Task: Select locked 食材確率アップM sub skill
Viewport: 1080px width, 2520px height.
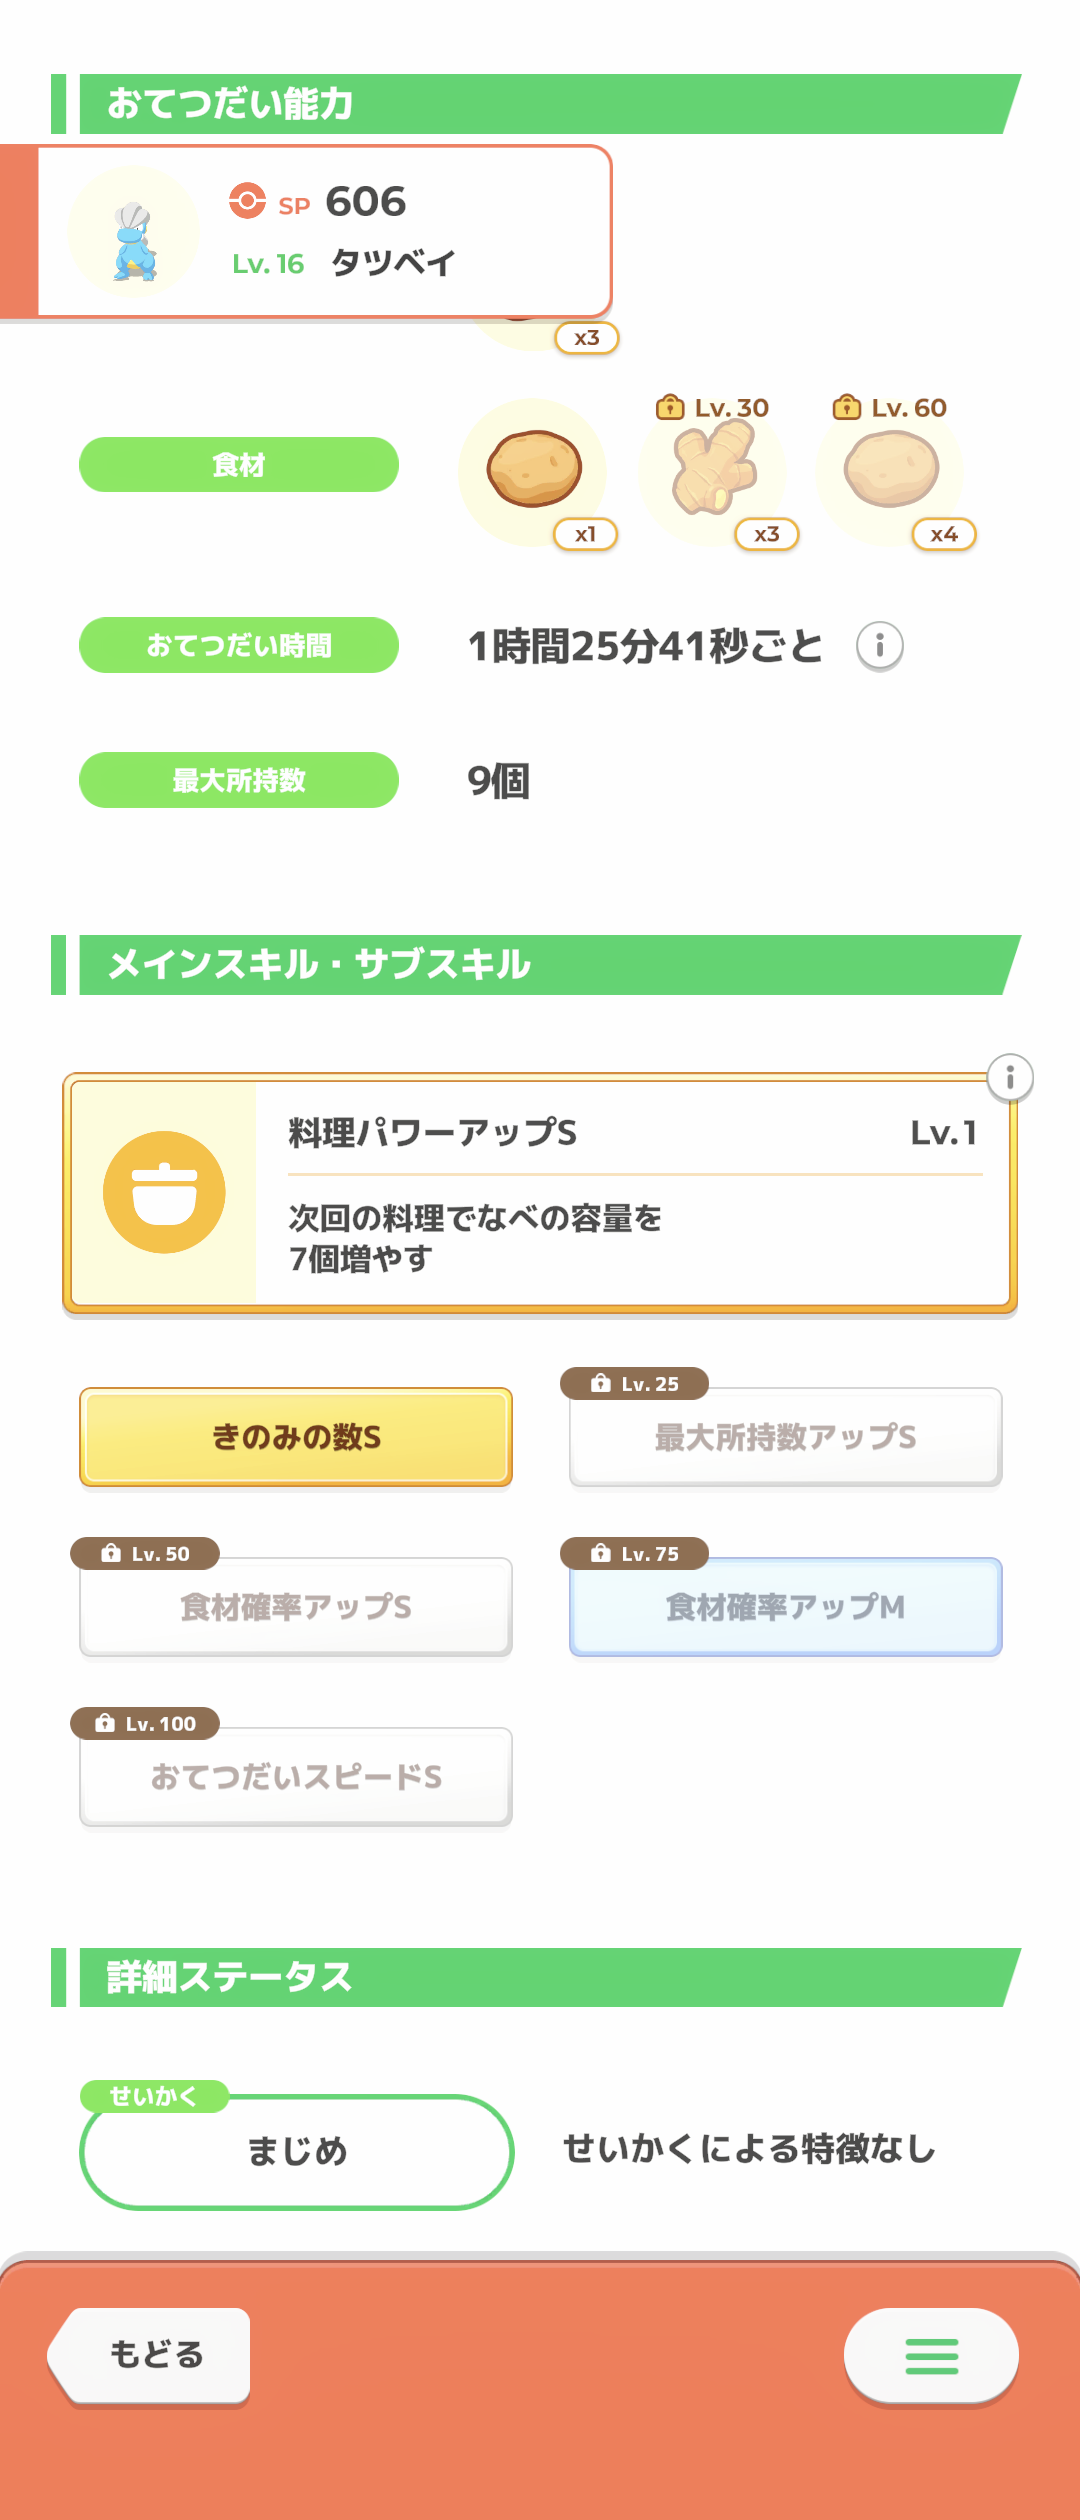Action: click(x=785, y=1607)
